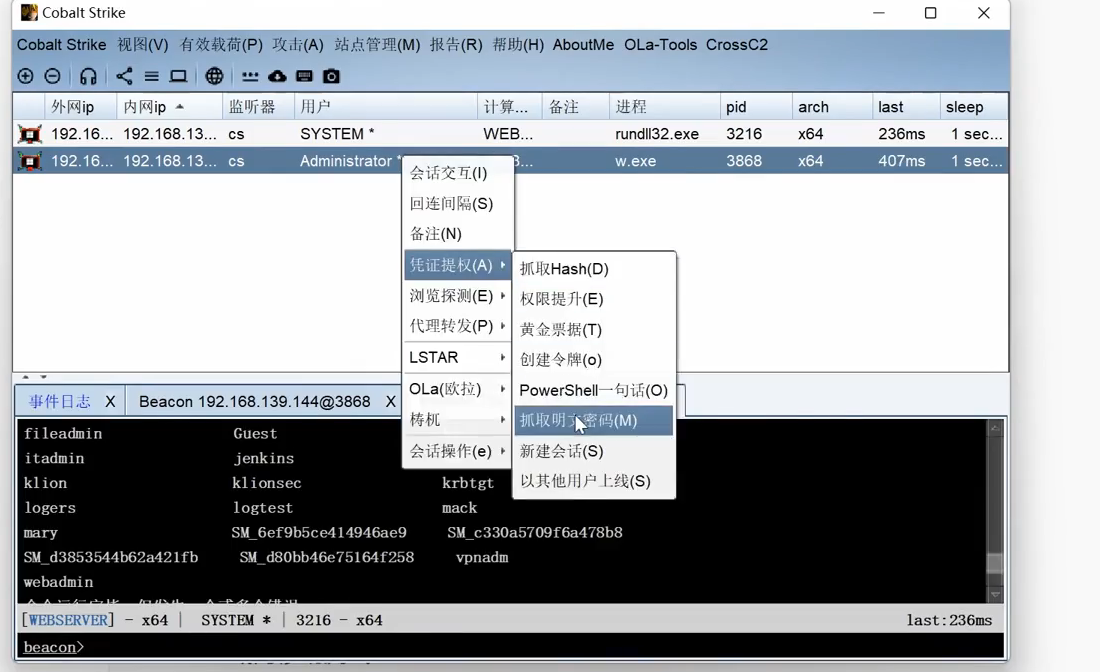The image size is (1100, 672).
Task: Switch to session table list icon
Action: point(152,76)
